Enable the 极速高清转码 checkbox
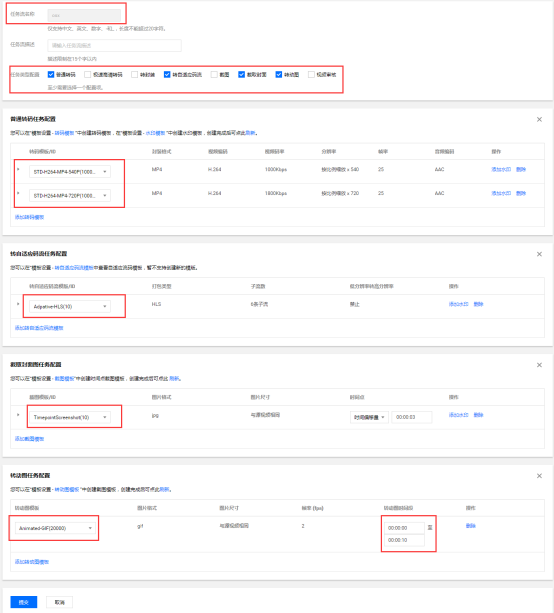 (x=88, y=74)
